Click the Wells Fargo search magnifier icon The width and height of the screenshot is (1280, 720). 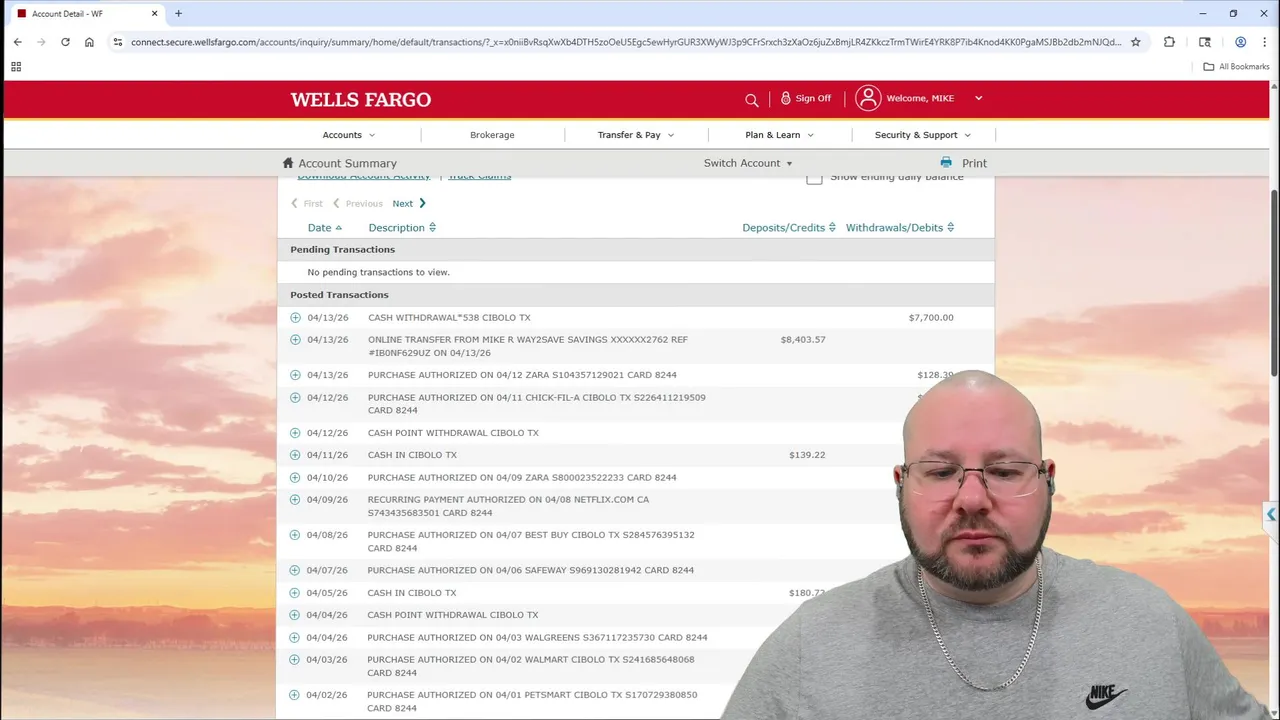coord(752,99)
